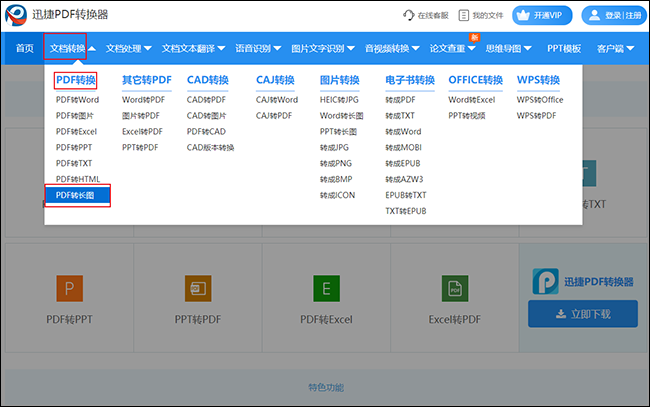Choose WPS转Office menu entry

540,100
